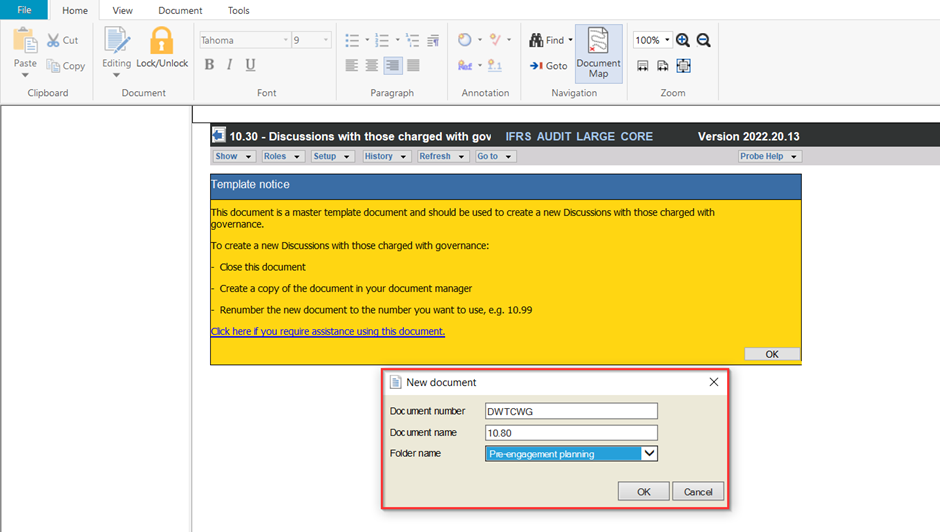940x532 pixels.
Task: Click OK in New document dialog
Action: (x=643, y=491)
